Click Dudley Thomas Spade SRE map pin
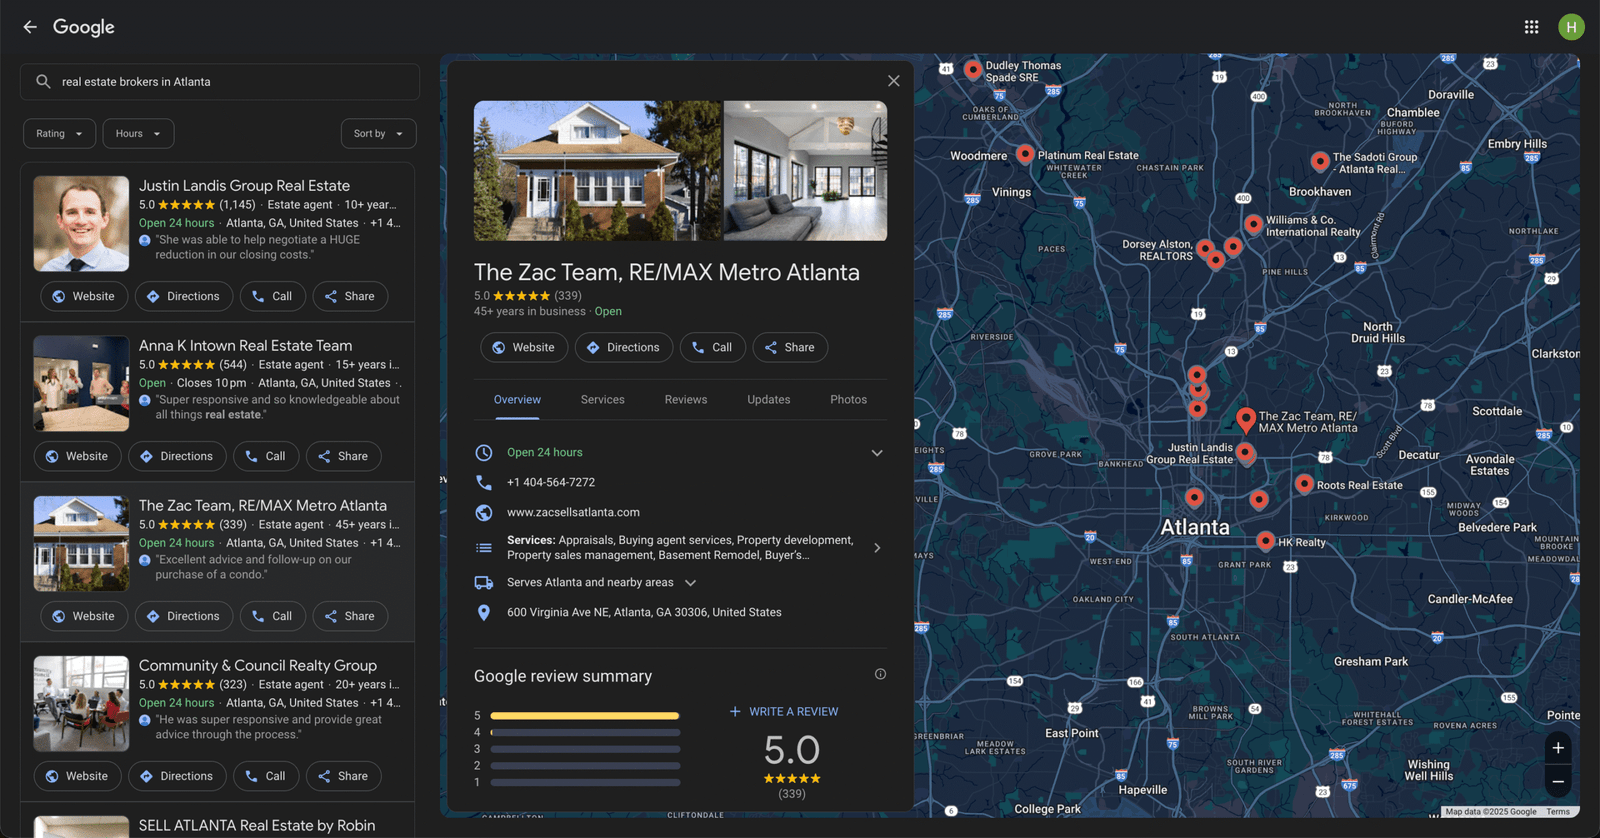 point(973,70)
